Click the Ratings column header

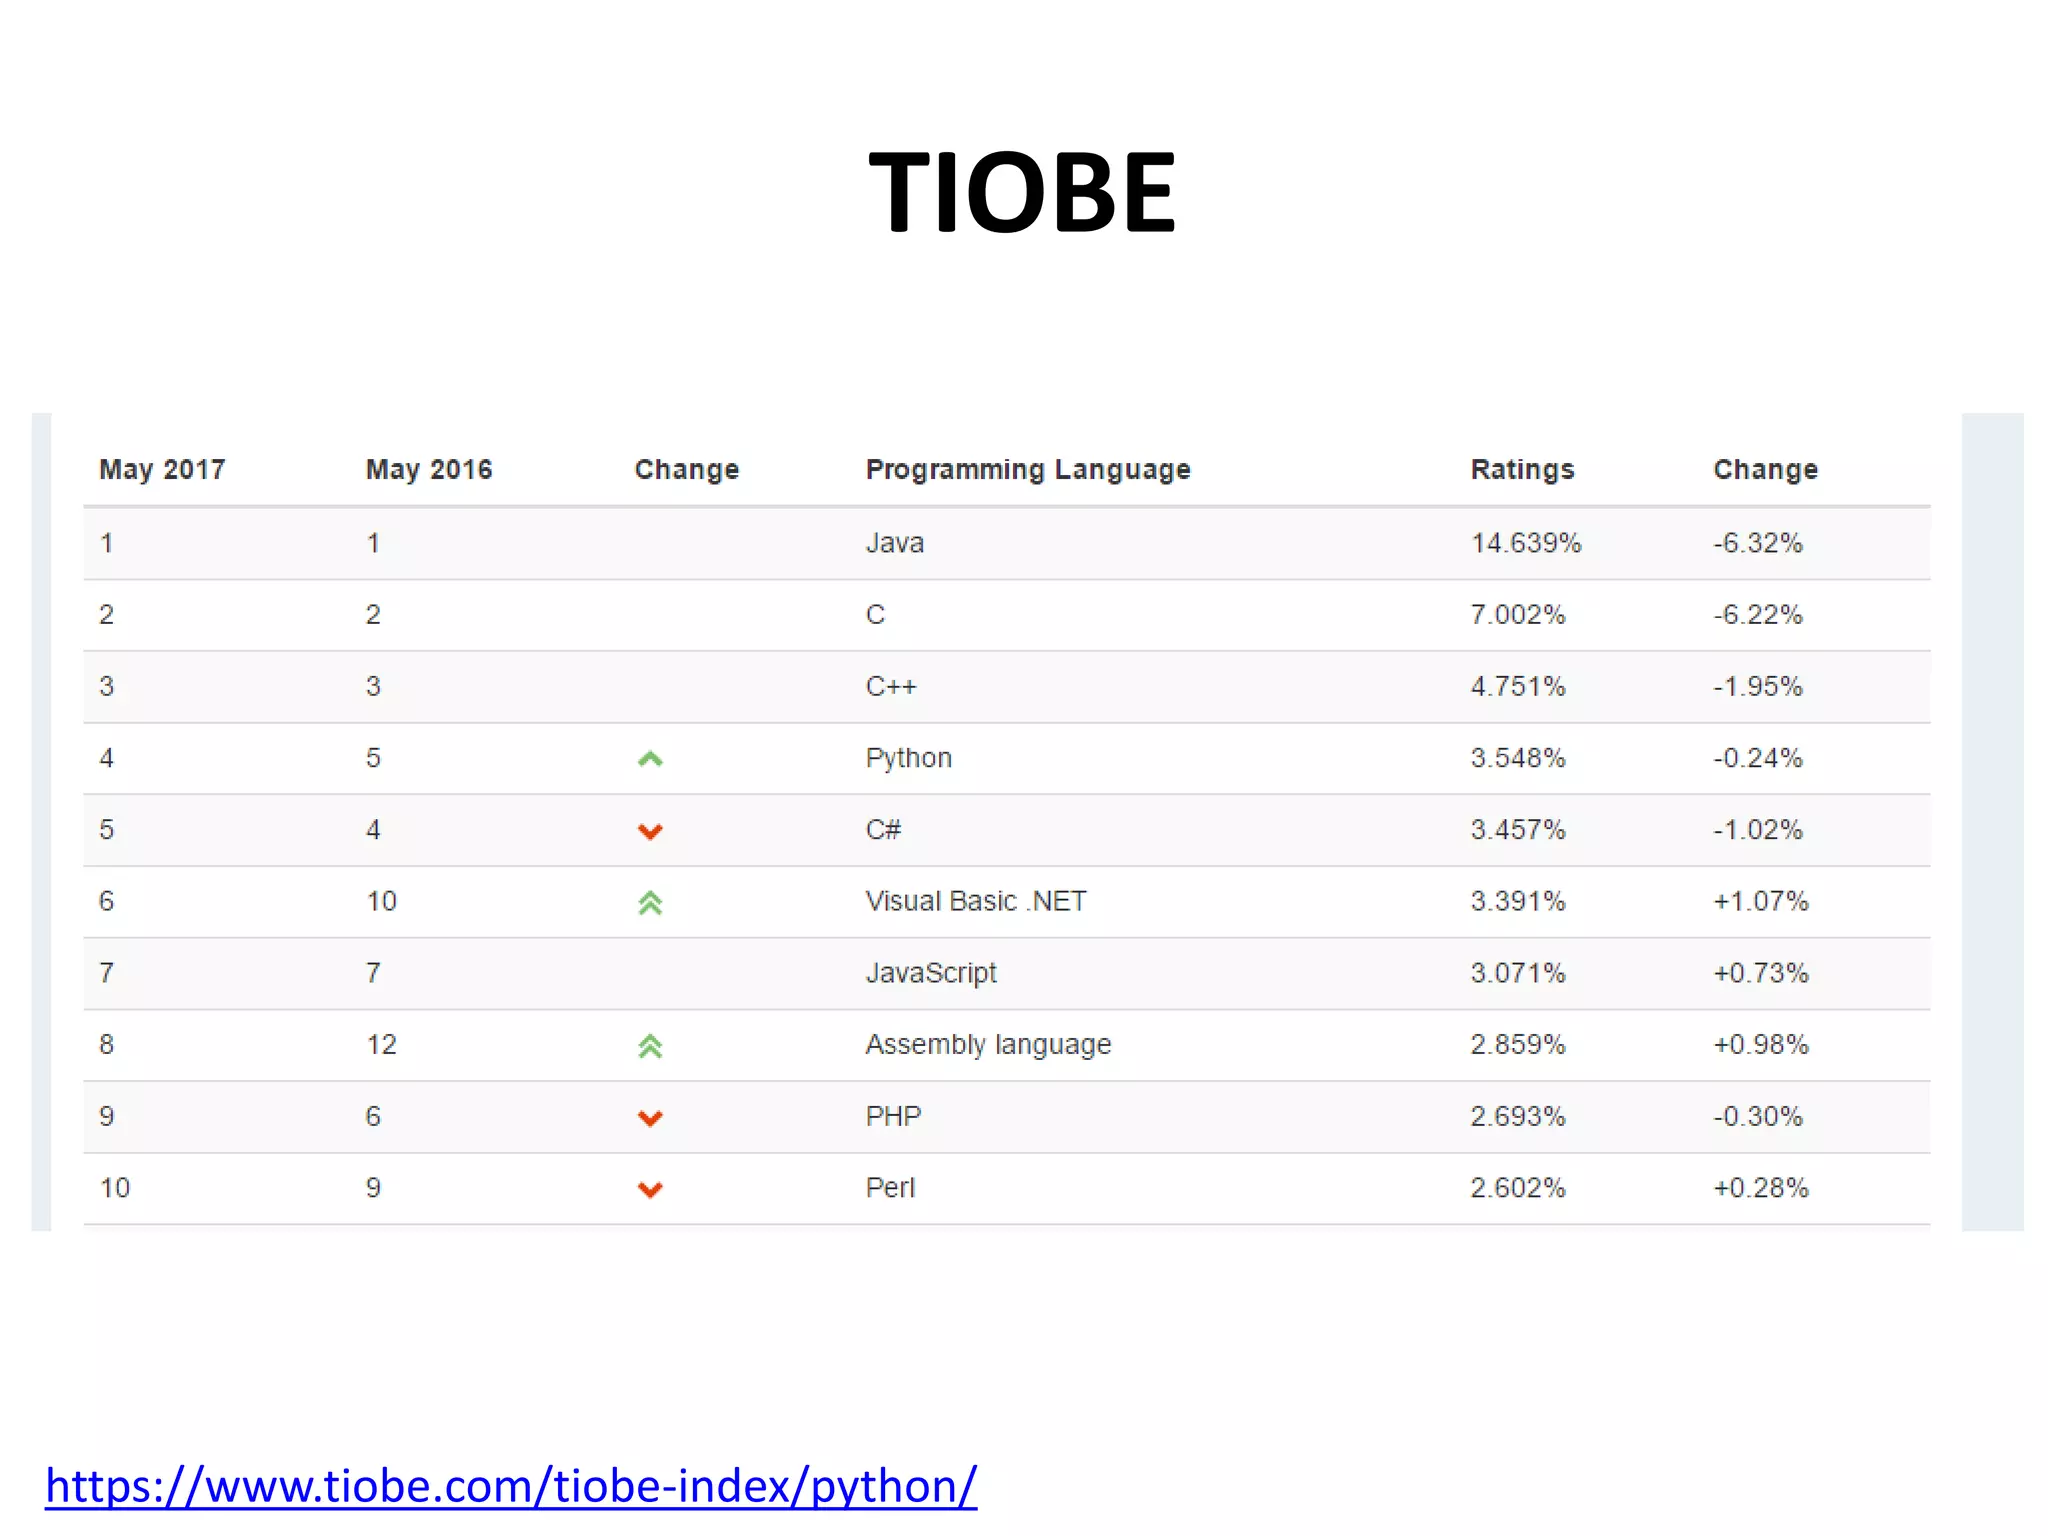(1522, 470)
